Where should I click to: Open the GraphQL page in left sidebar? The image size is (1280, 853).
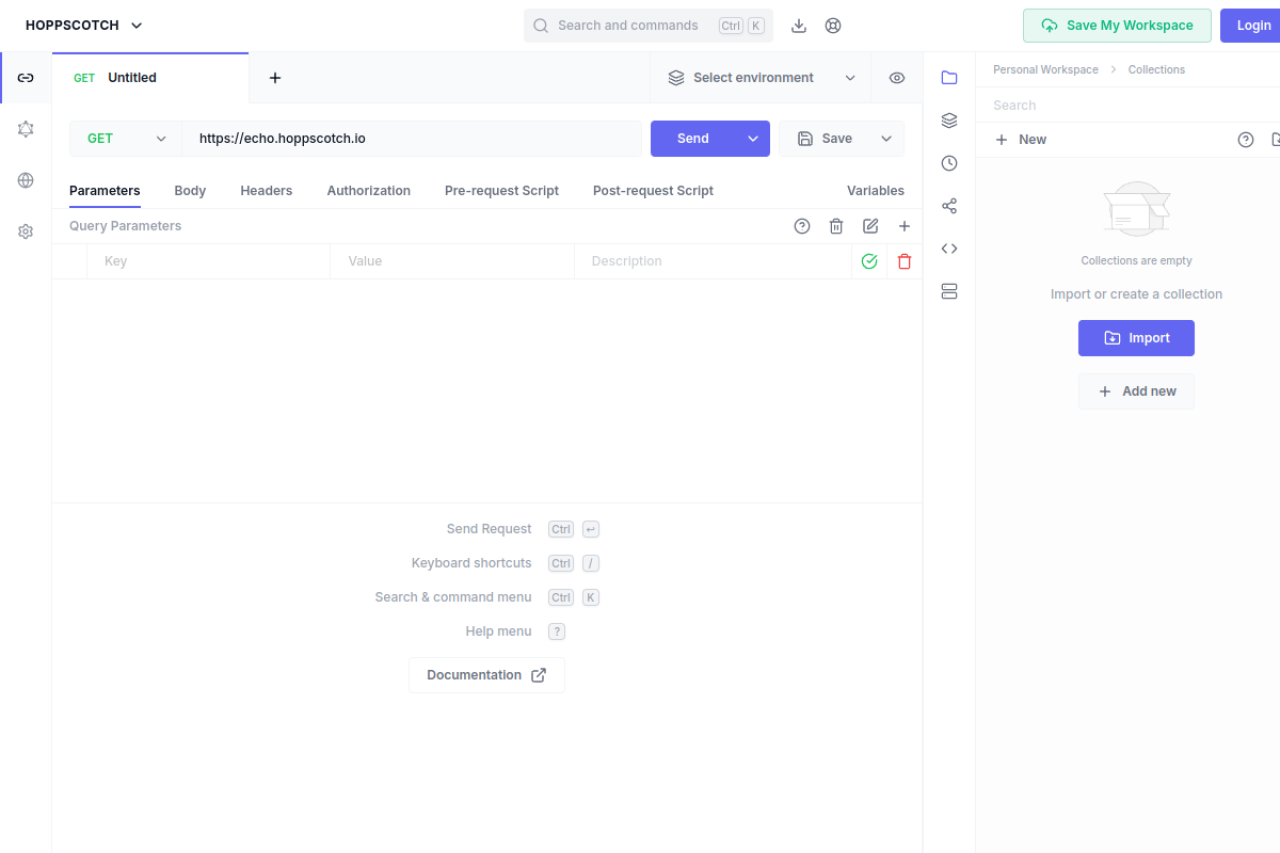tap(26, 129)
